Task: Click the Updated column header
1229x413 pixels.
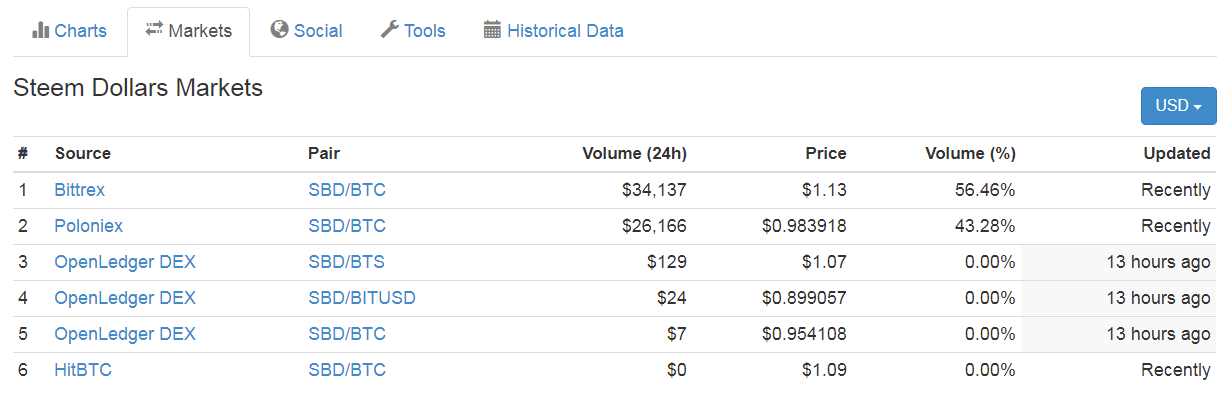Action: 1177,154
